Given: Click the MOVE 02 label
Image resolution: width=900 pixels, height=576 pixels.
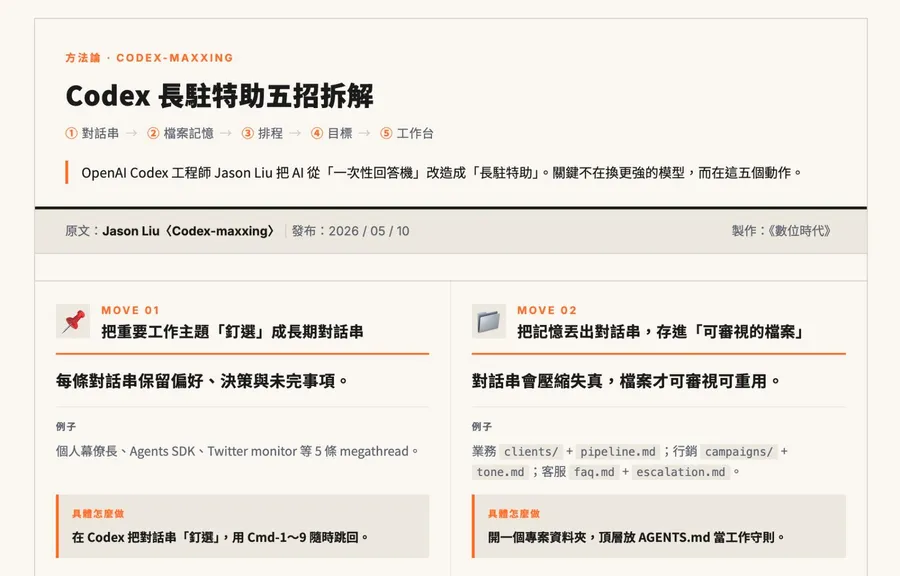Looking at the screenshot, I should point(546,310).
